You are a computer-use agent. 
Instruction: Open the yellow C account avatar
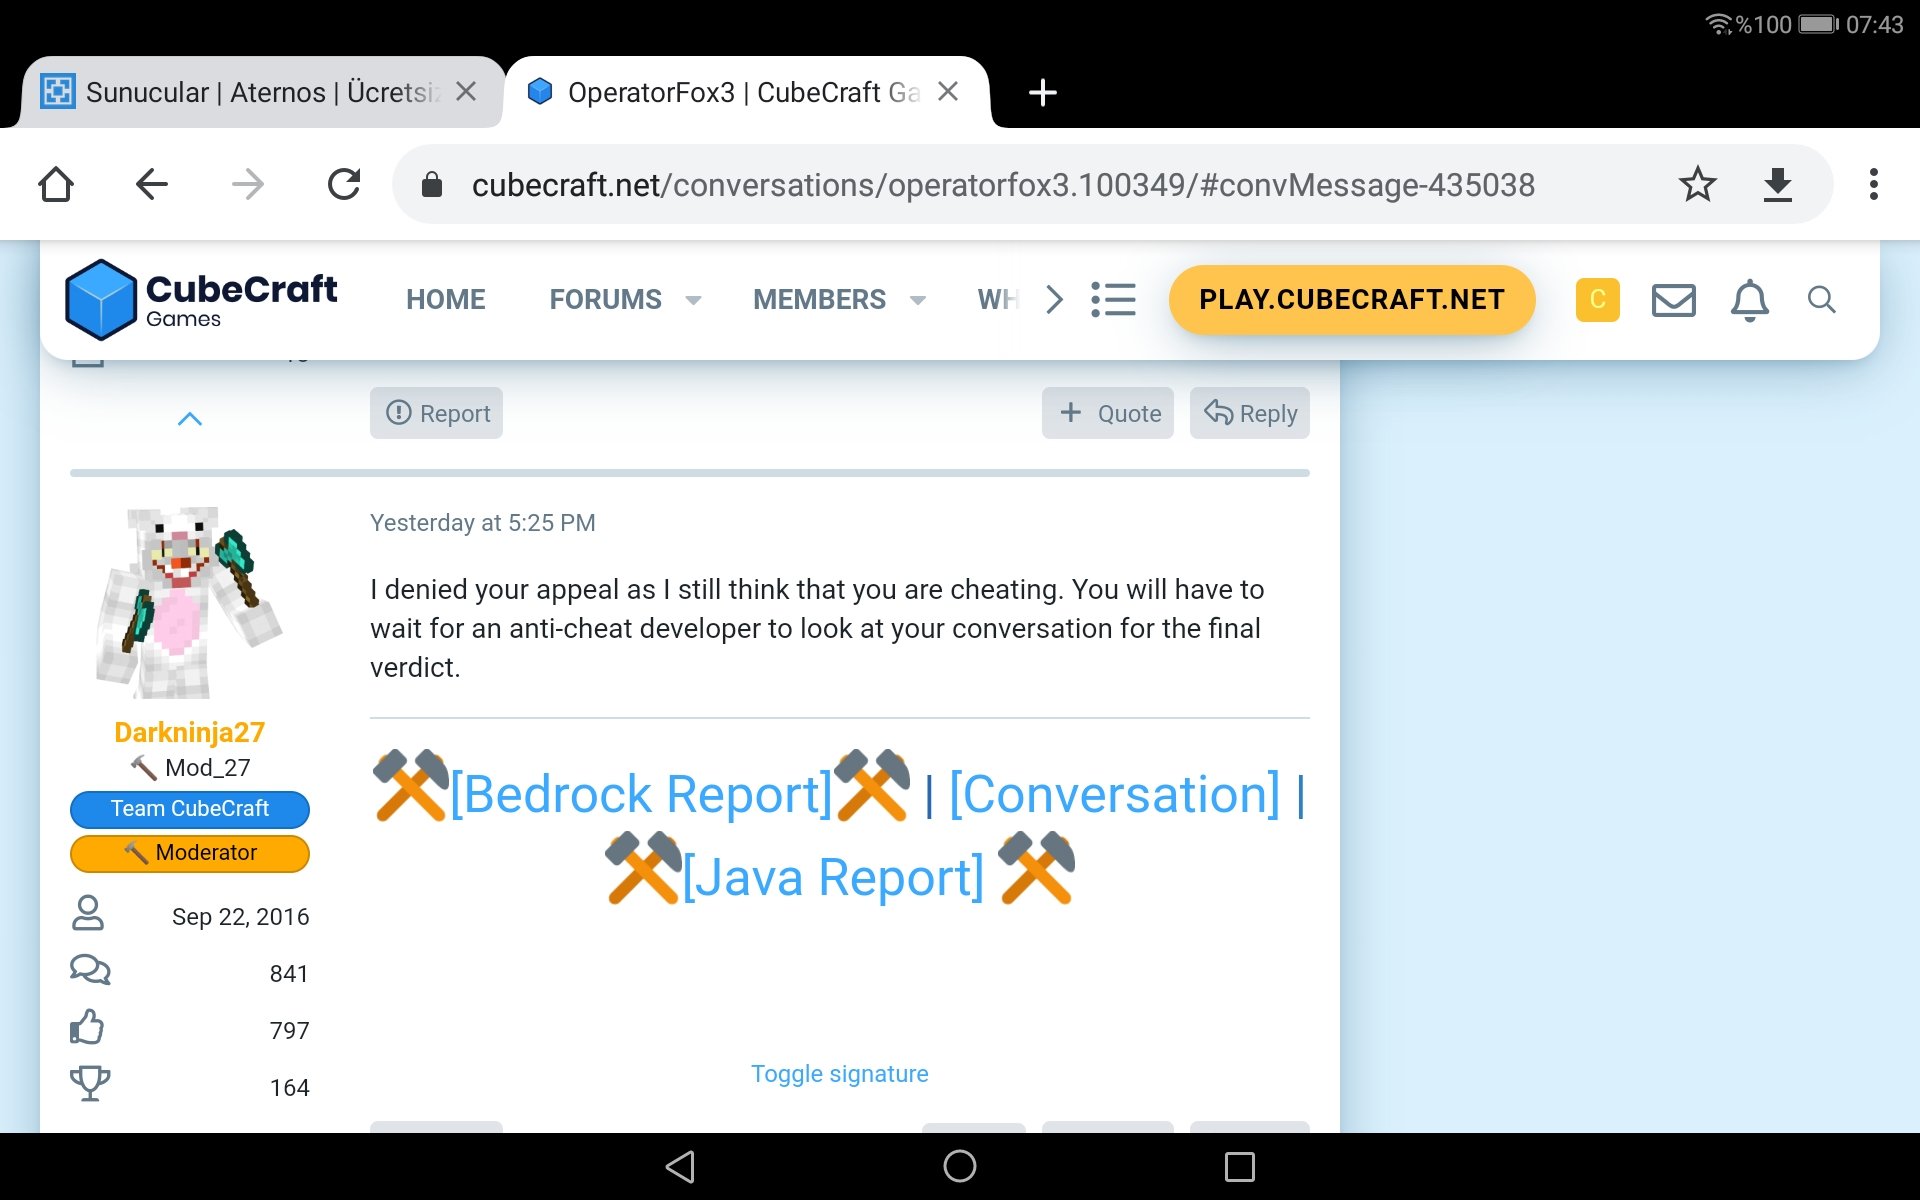point(1597,299)
